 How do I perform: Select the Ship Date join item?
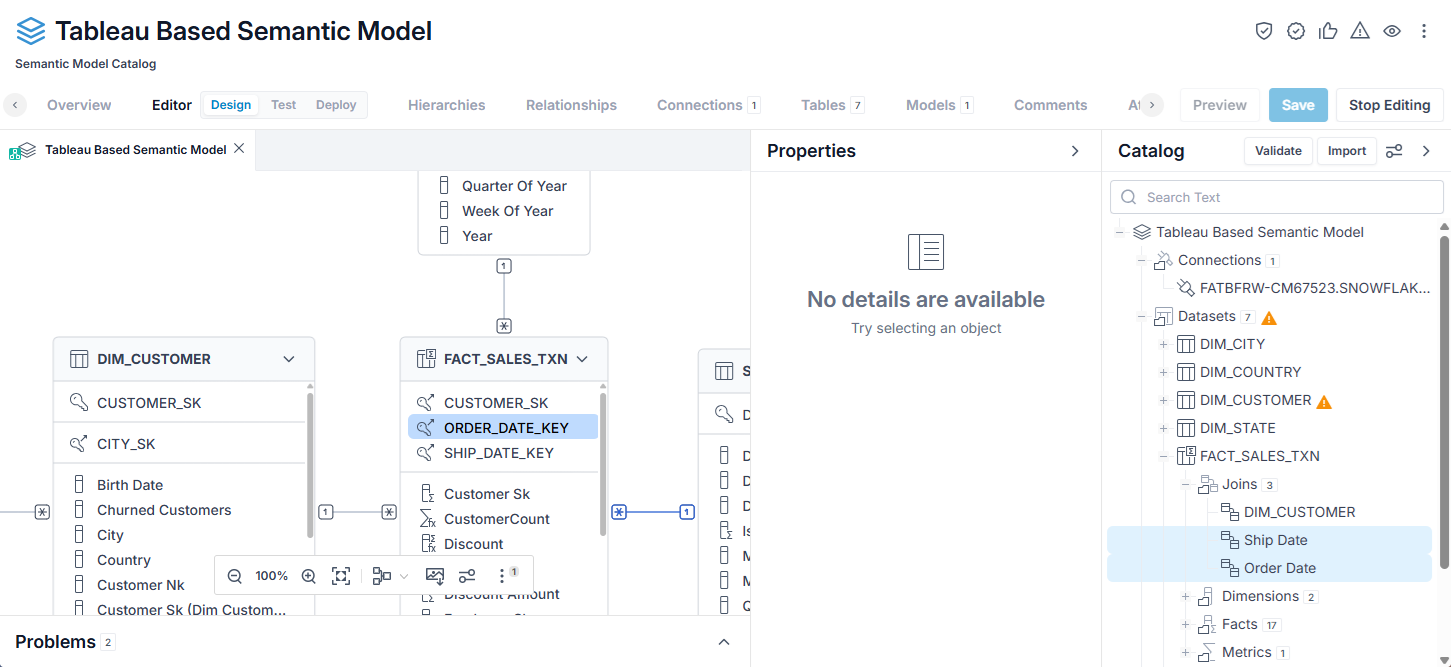pyautogui.click(x=1269, y=540)
